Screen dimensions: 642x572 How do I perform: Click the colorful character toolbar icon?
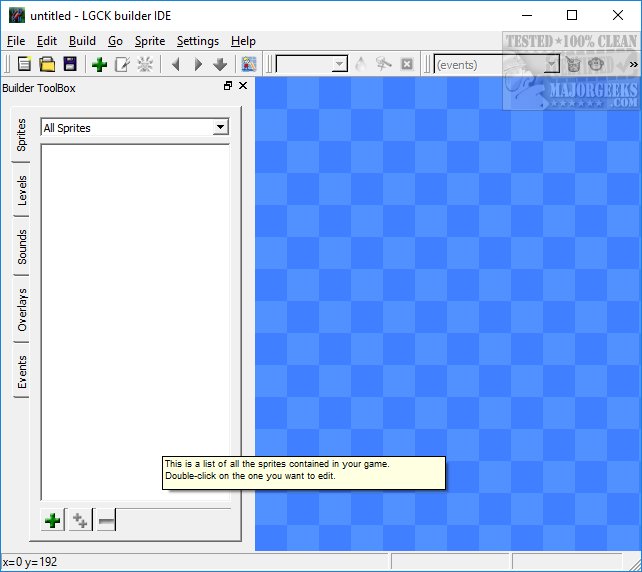click(x=249, y=64)
